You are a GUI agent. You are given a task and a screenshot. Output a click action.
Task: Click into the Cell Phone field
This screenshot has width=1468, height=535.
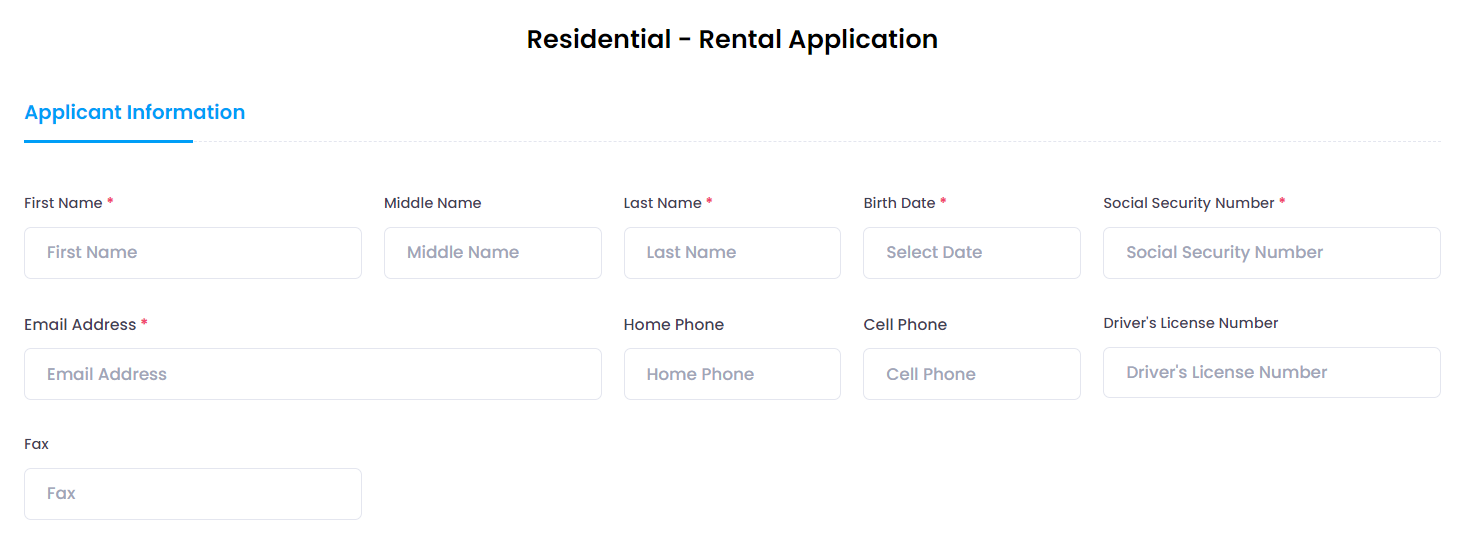click(971, 374)
